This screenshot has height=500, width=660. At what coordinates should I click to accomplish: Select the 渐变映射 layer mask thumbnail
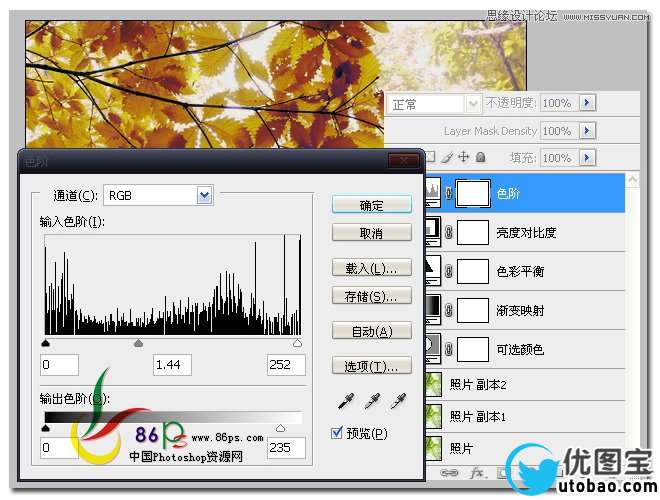(x=473, y=310)
